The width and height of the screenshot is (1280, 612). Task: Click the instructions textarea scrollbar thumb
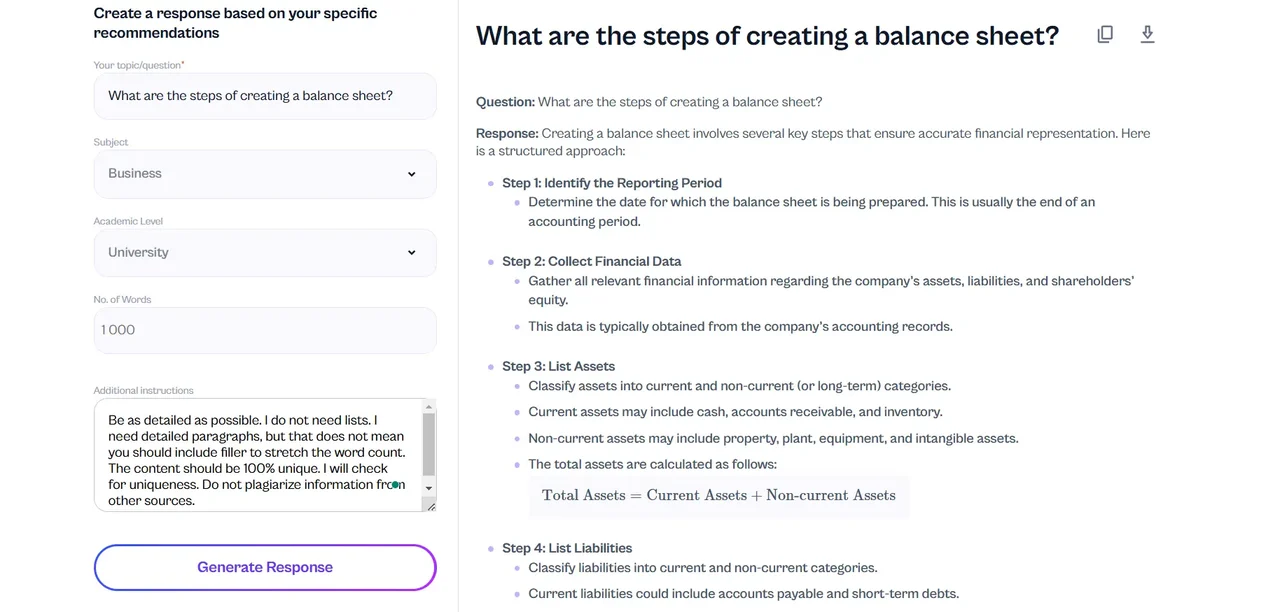(x=429, y=444)
